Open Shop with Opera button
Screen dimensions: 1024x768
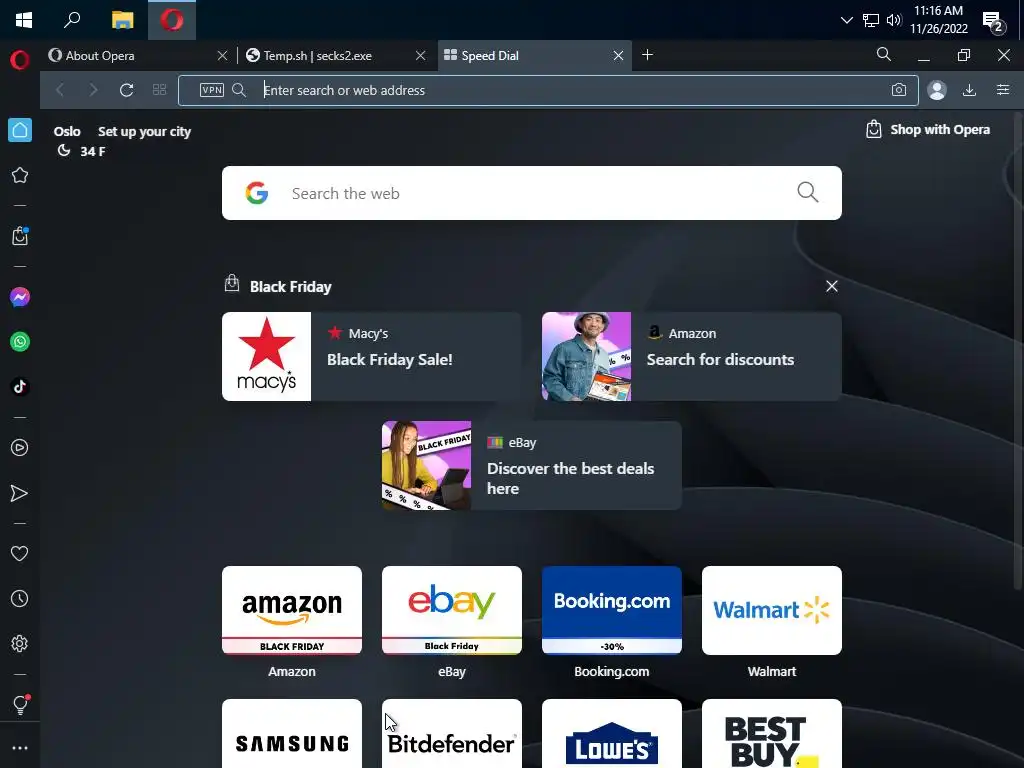pyautogui.click(x=928, y=129)
